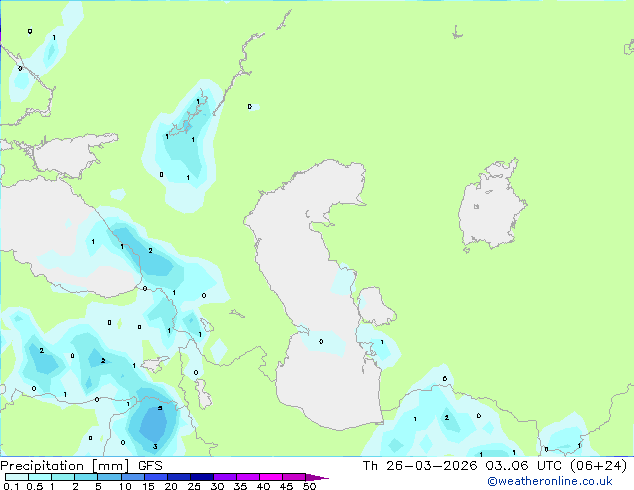Screen dimensions: 634x490
Task: Click the '45' legend value label
Action: 286,486
